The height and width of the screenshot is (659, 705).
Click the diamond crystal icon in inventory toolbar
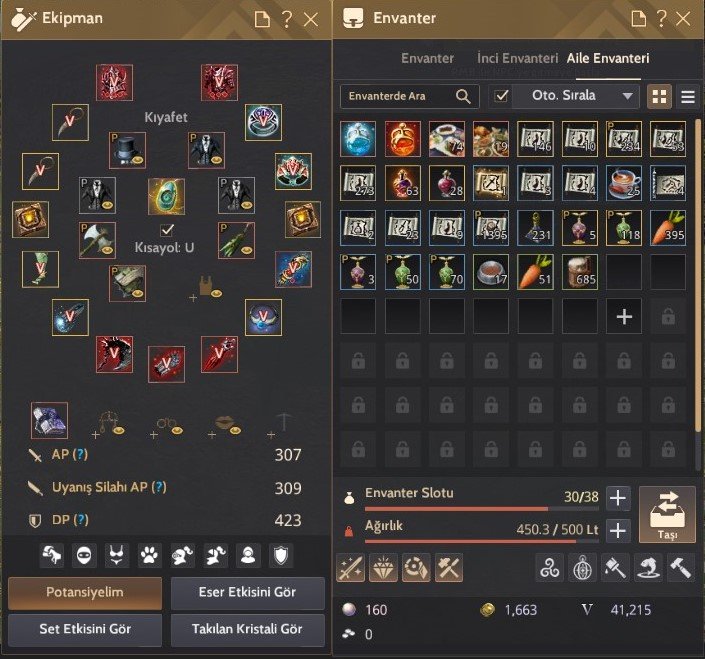383,568
